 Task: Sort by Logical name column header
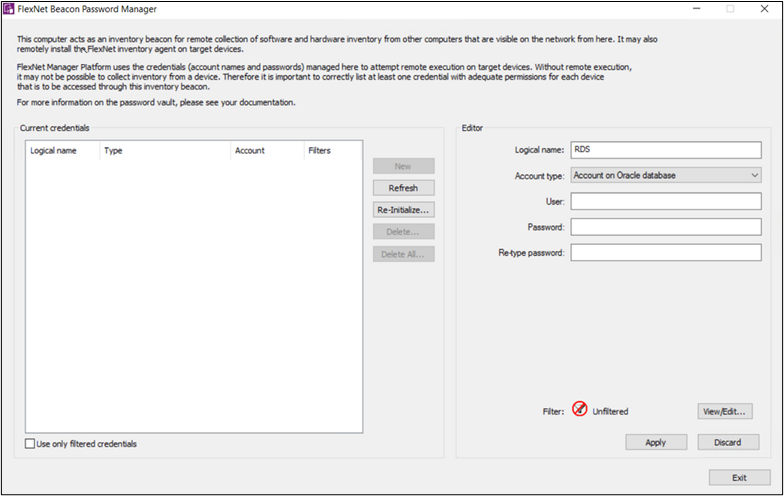[62, 150]
